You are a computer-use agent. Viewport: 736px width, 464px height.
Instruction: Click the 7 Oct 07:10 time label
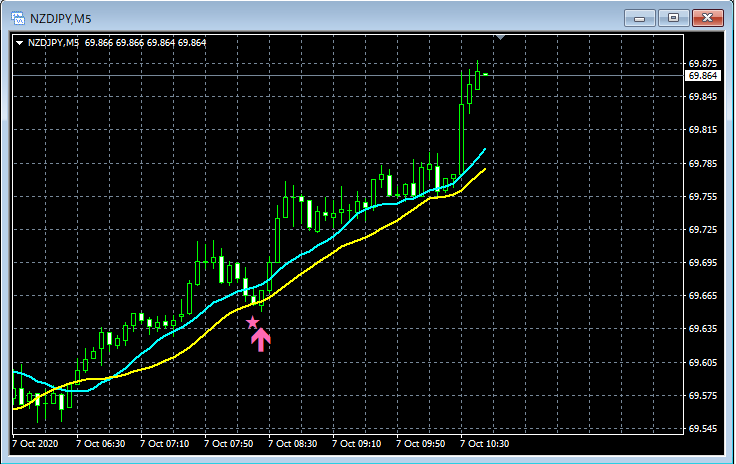(x=165, y=444)
